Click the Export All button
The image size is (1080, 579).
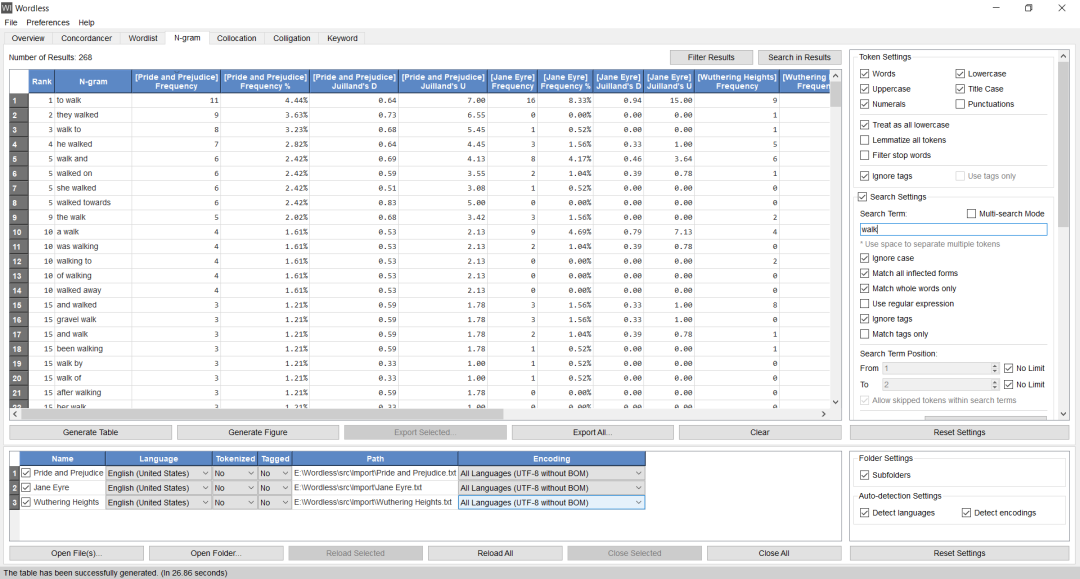tap(592, 432)
